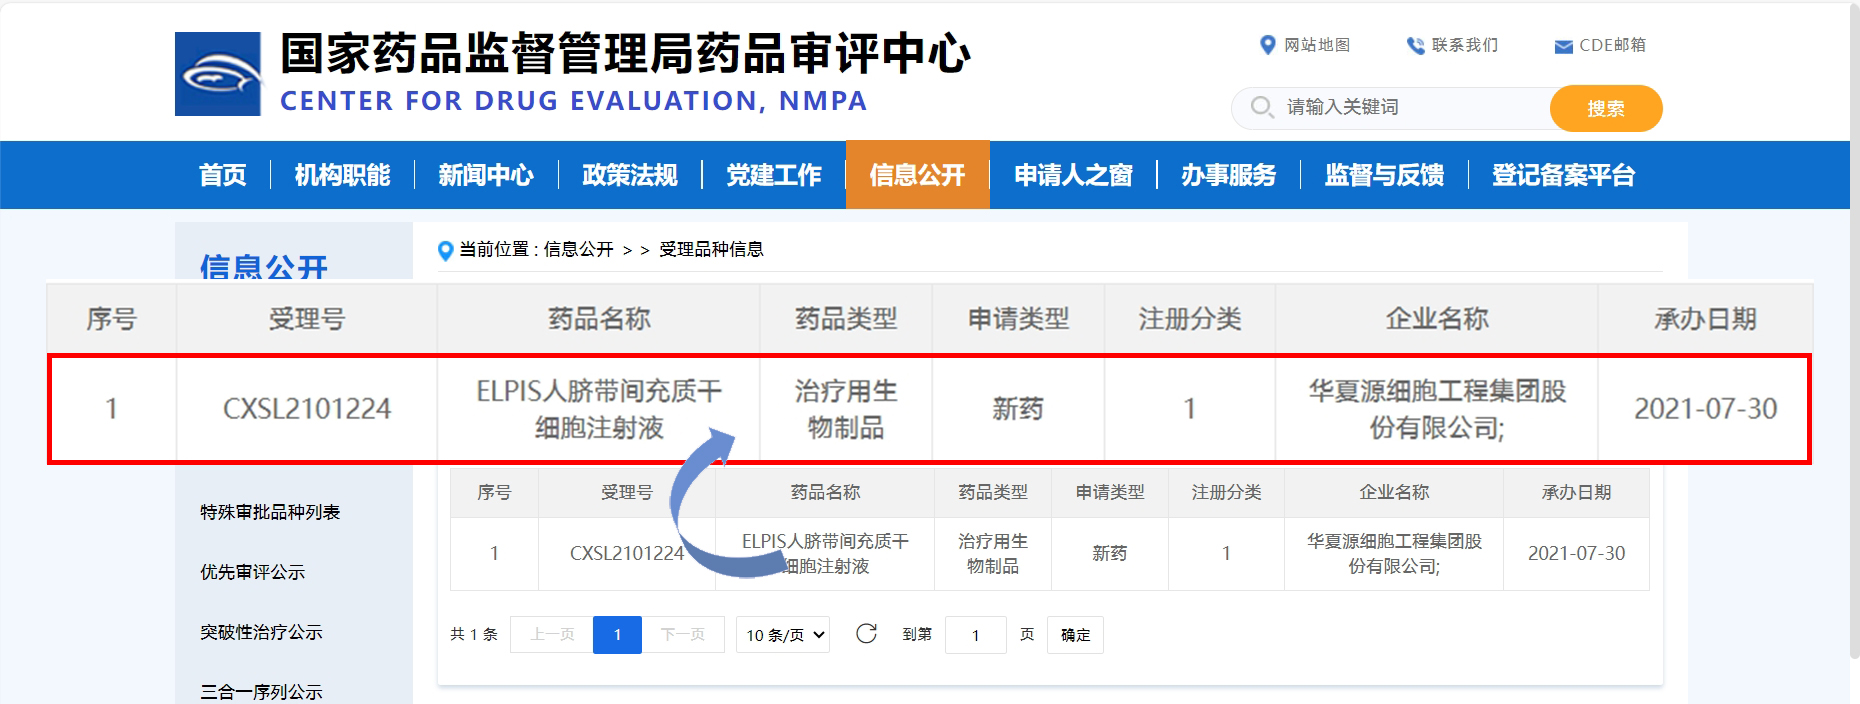Viewport: 1860px width, 704px height.
Task: Click the 承办日期 header in enlarged table
Action: pos(1705,319)
